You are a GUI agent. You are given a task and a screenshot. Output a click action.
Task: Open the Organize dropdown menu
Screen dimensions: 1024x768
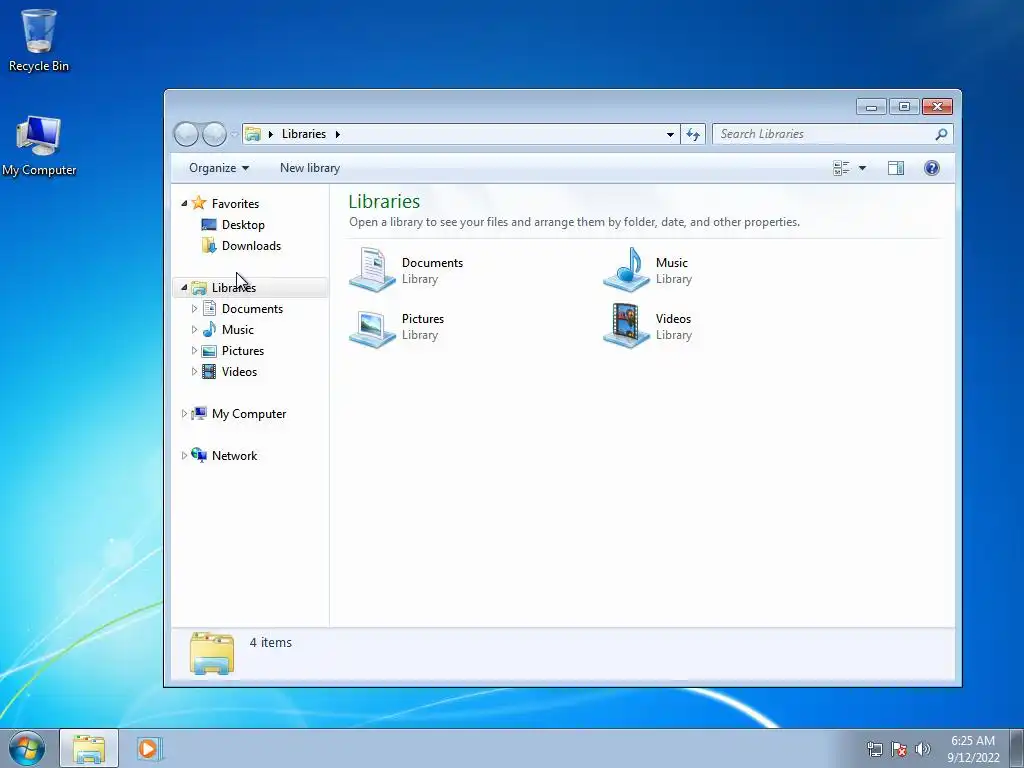(219, 168)
